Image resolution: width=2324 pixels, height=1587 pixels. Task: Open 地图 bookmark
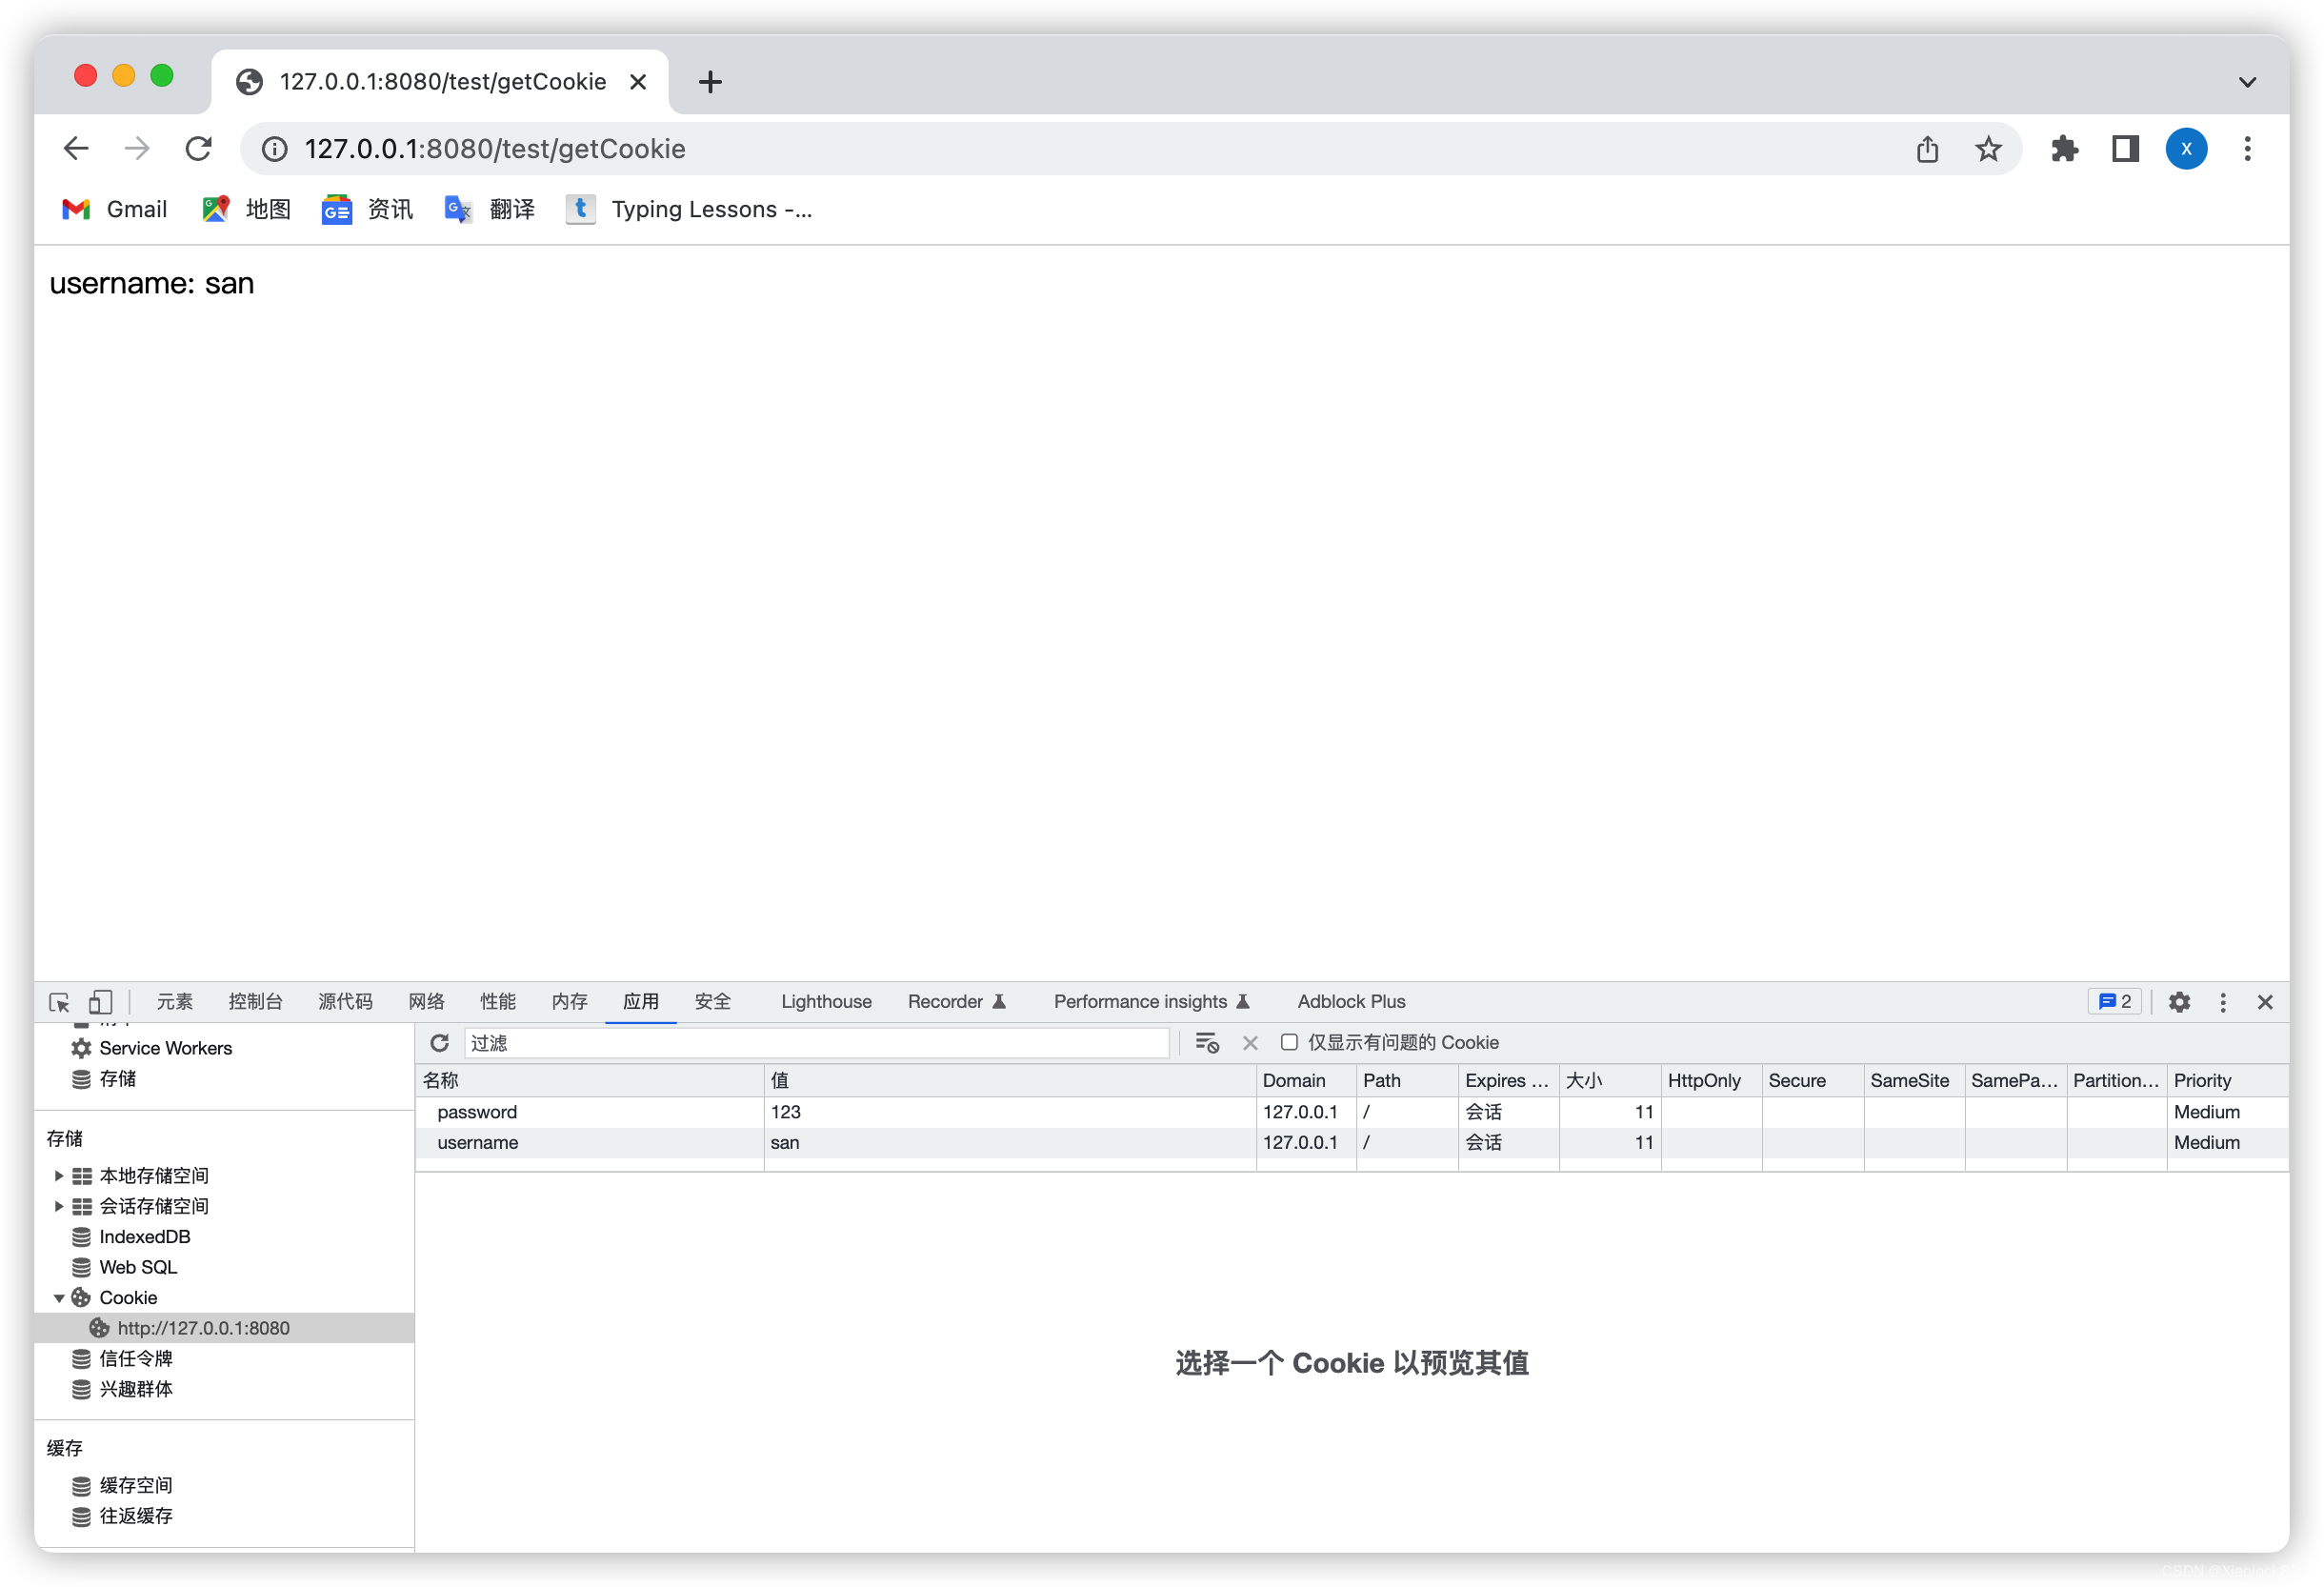(x=246, y=209)
